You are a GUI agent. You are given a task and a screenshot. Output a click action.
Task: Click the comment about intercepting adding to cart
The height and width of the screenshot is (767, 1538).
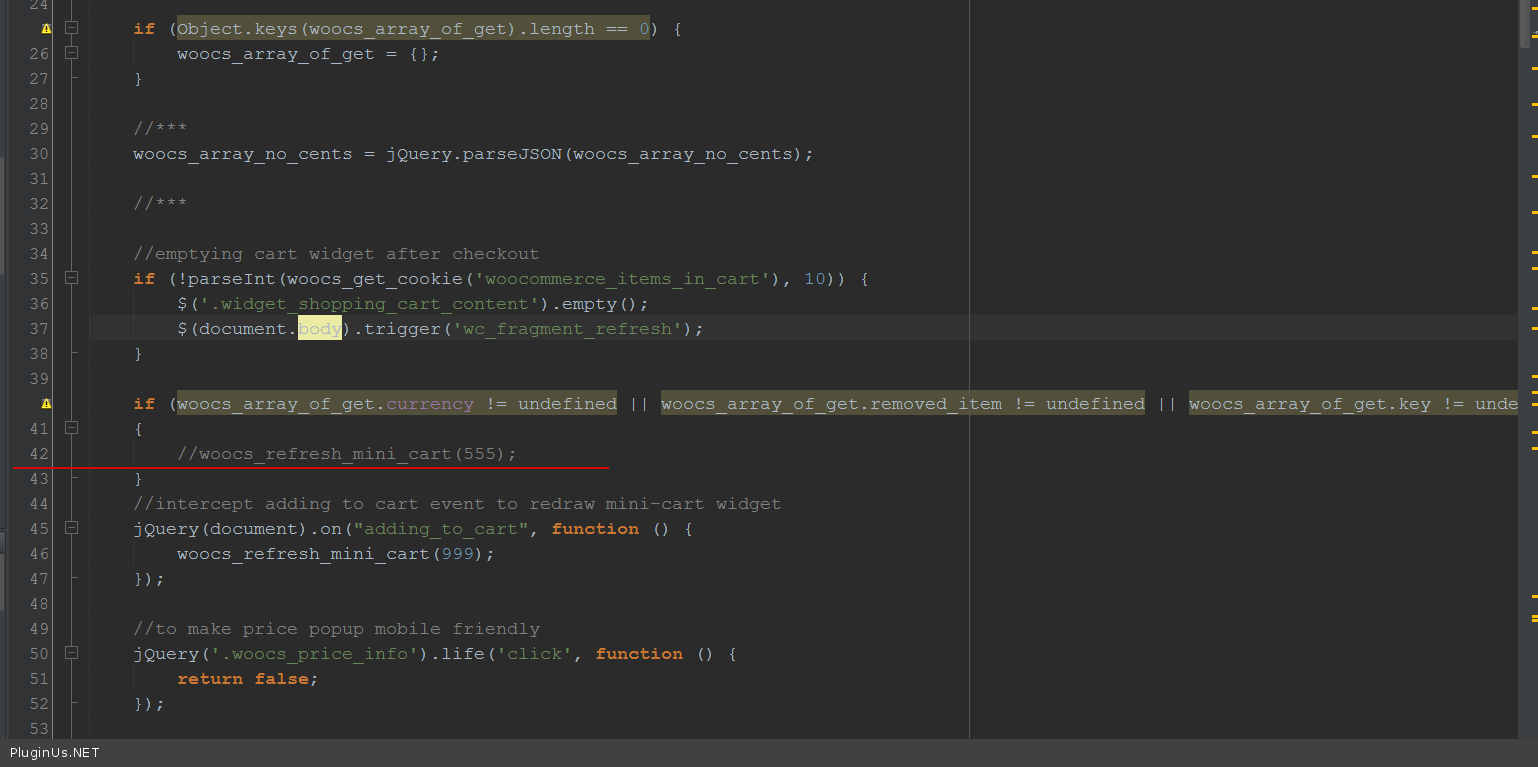(457, 504)
